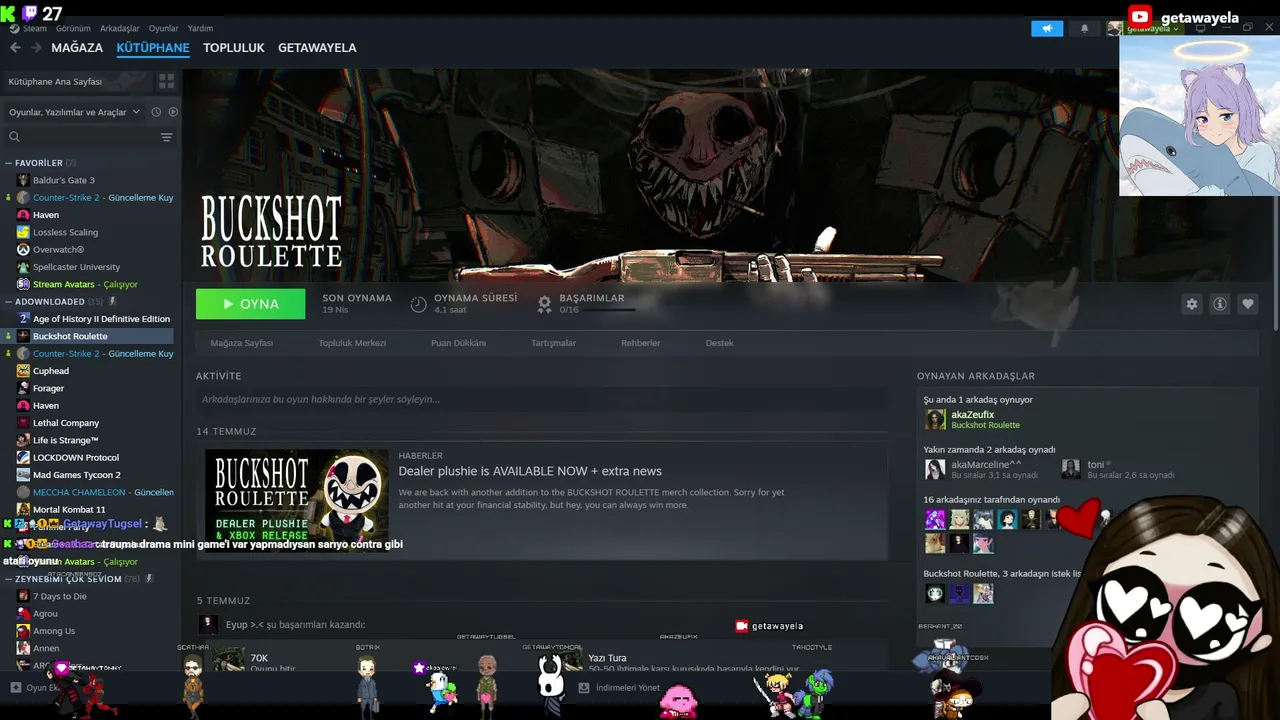Select Agrou in the library list
The width and height of the screenshot is (1280, 720).
tap(45, 614)
